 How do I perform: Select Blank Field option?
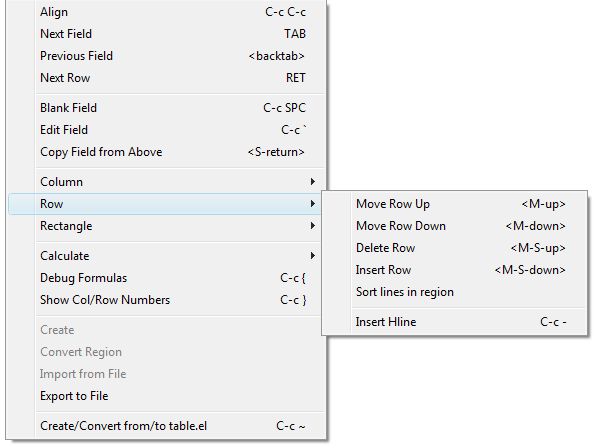click(167, 108)
